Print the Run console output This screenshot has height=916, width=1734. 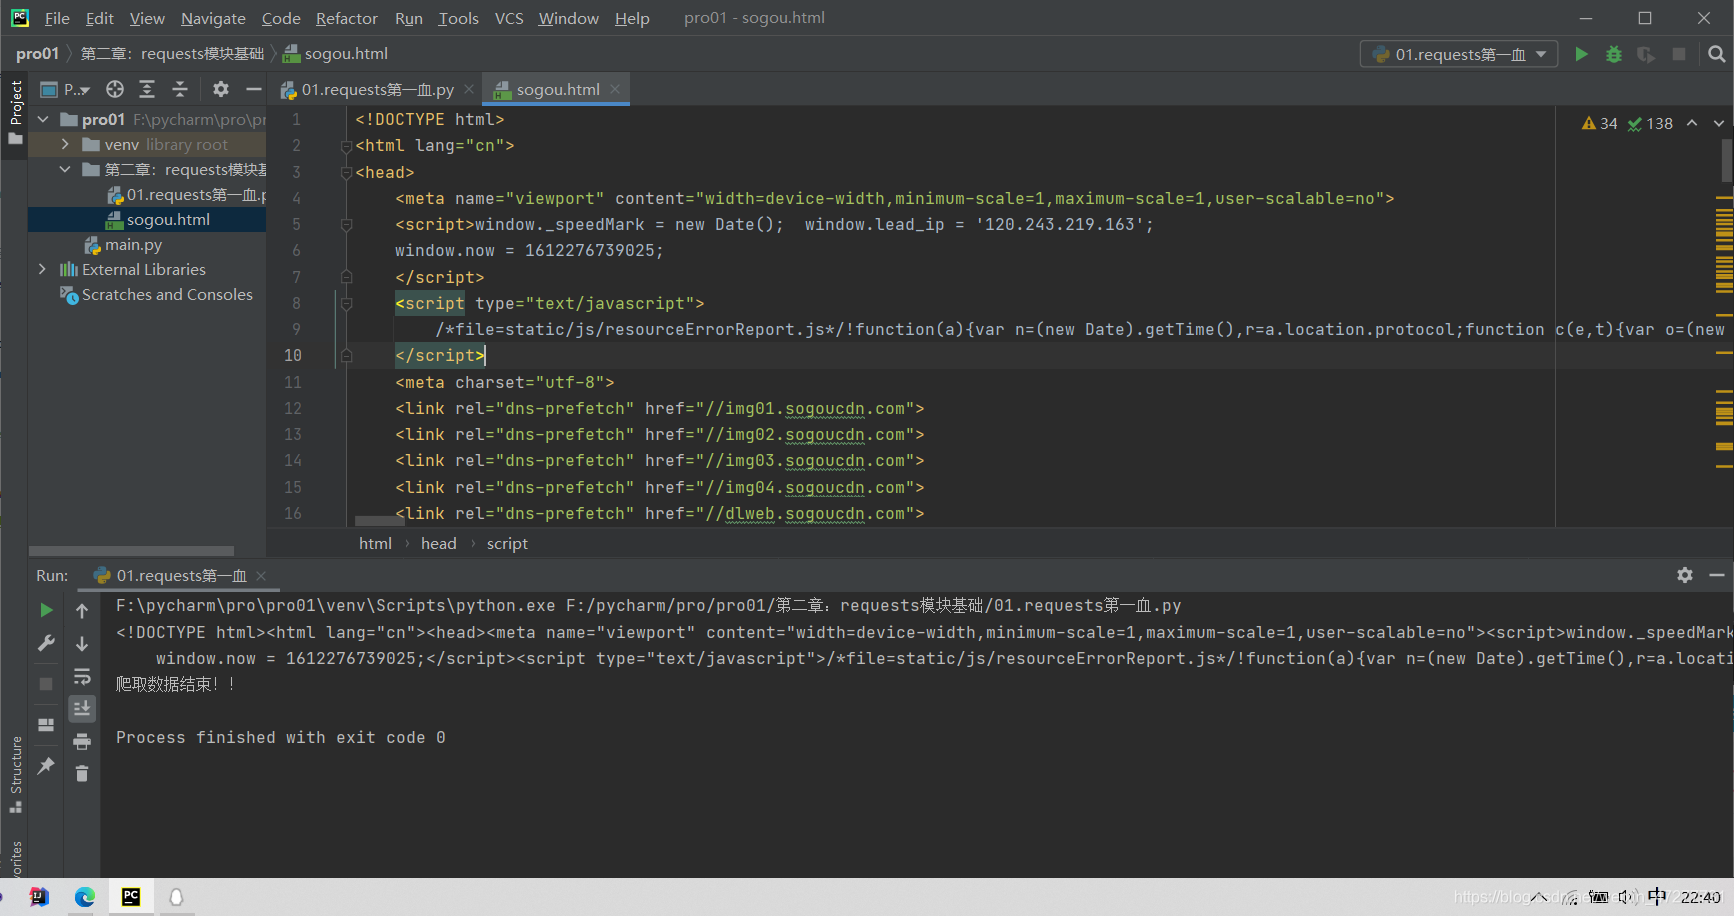coord(82,741)
